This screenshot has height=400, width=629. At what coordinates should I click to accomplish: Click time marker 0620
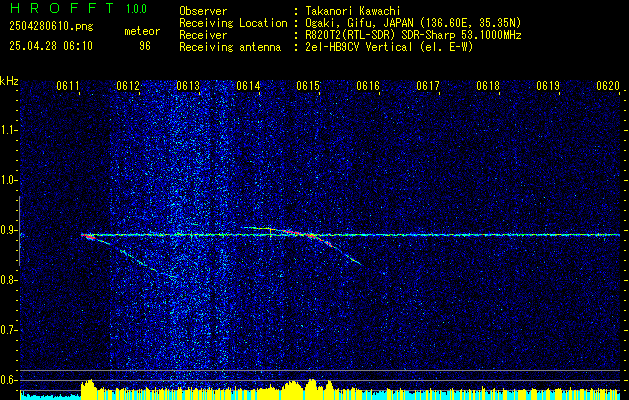608,85
